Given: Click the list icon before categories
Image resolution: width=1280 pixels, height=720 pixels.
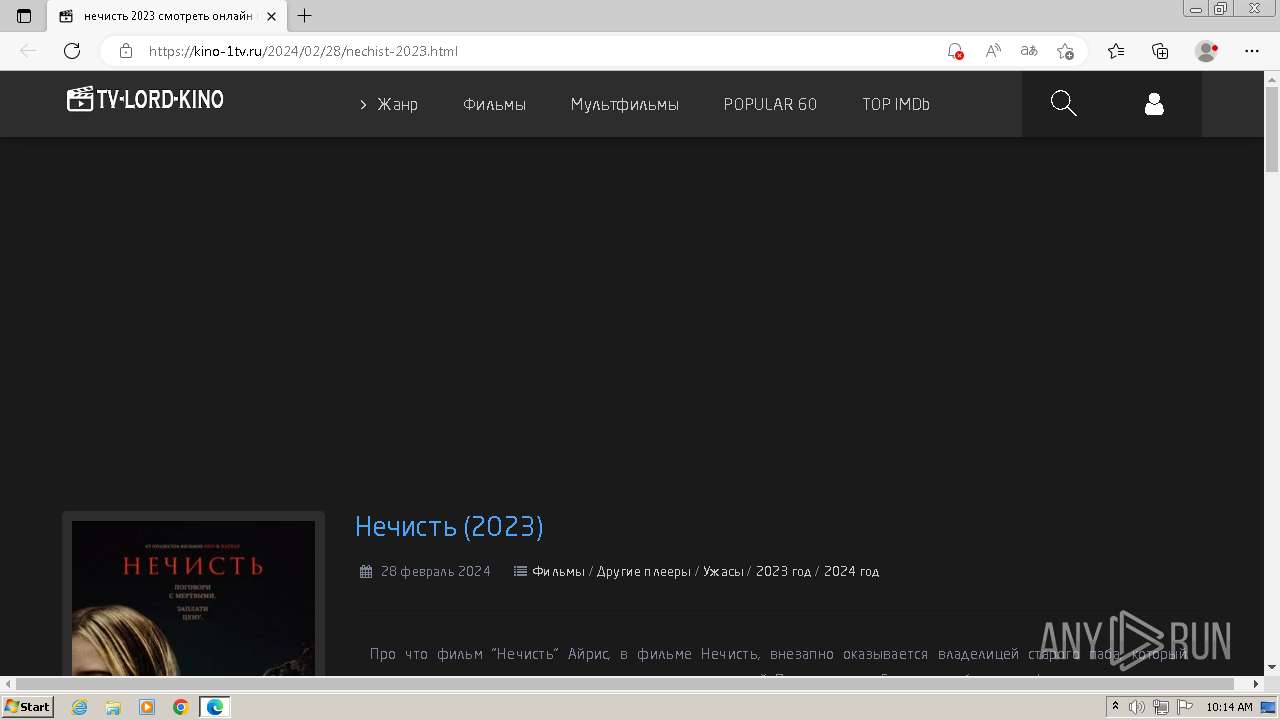Looking at the screenshot, I should (520, 572).
